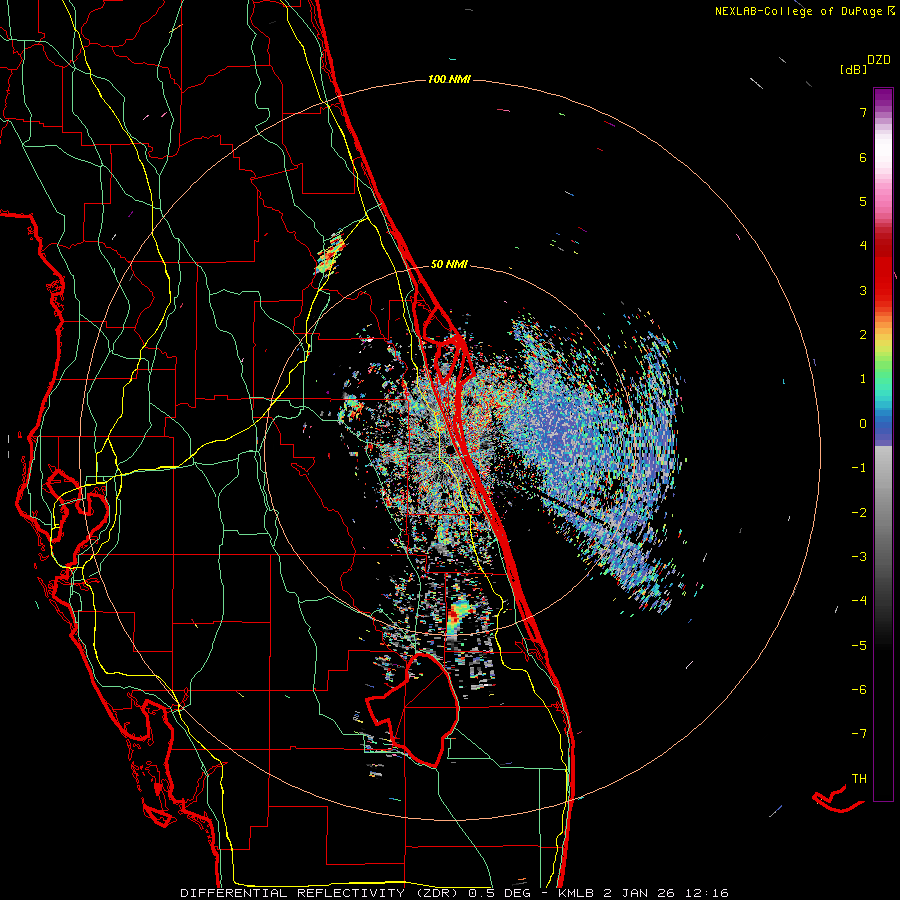This screenshot has width=900, height=900.
Task: Click the -4 value on the scale
Action: pos(859,601)
